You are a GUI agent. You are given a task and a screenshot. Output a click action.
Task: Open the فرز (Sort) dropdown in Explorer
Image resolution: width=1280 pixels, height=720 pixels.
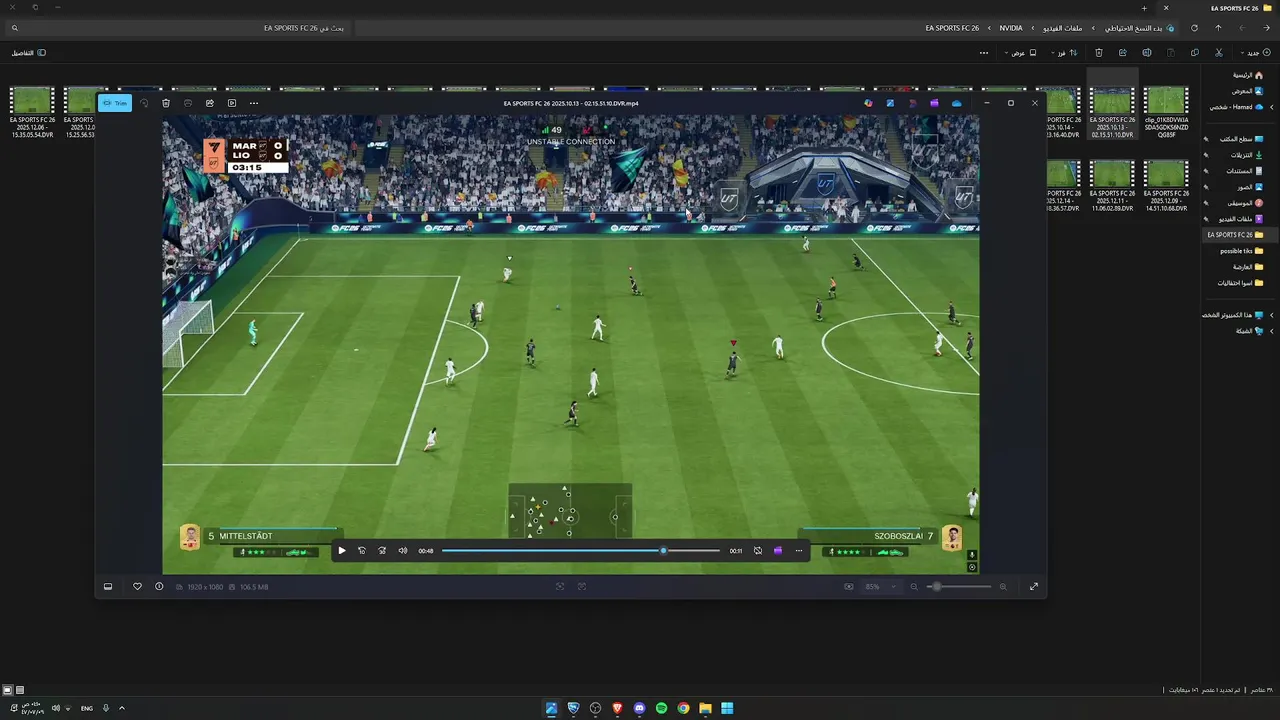coord(1064,53)
